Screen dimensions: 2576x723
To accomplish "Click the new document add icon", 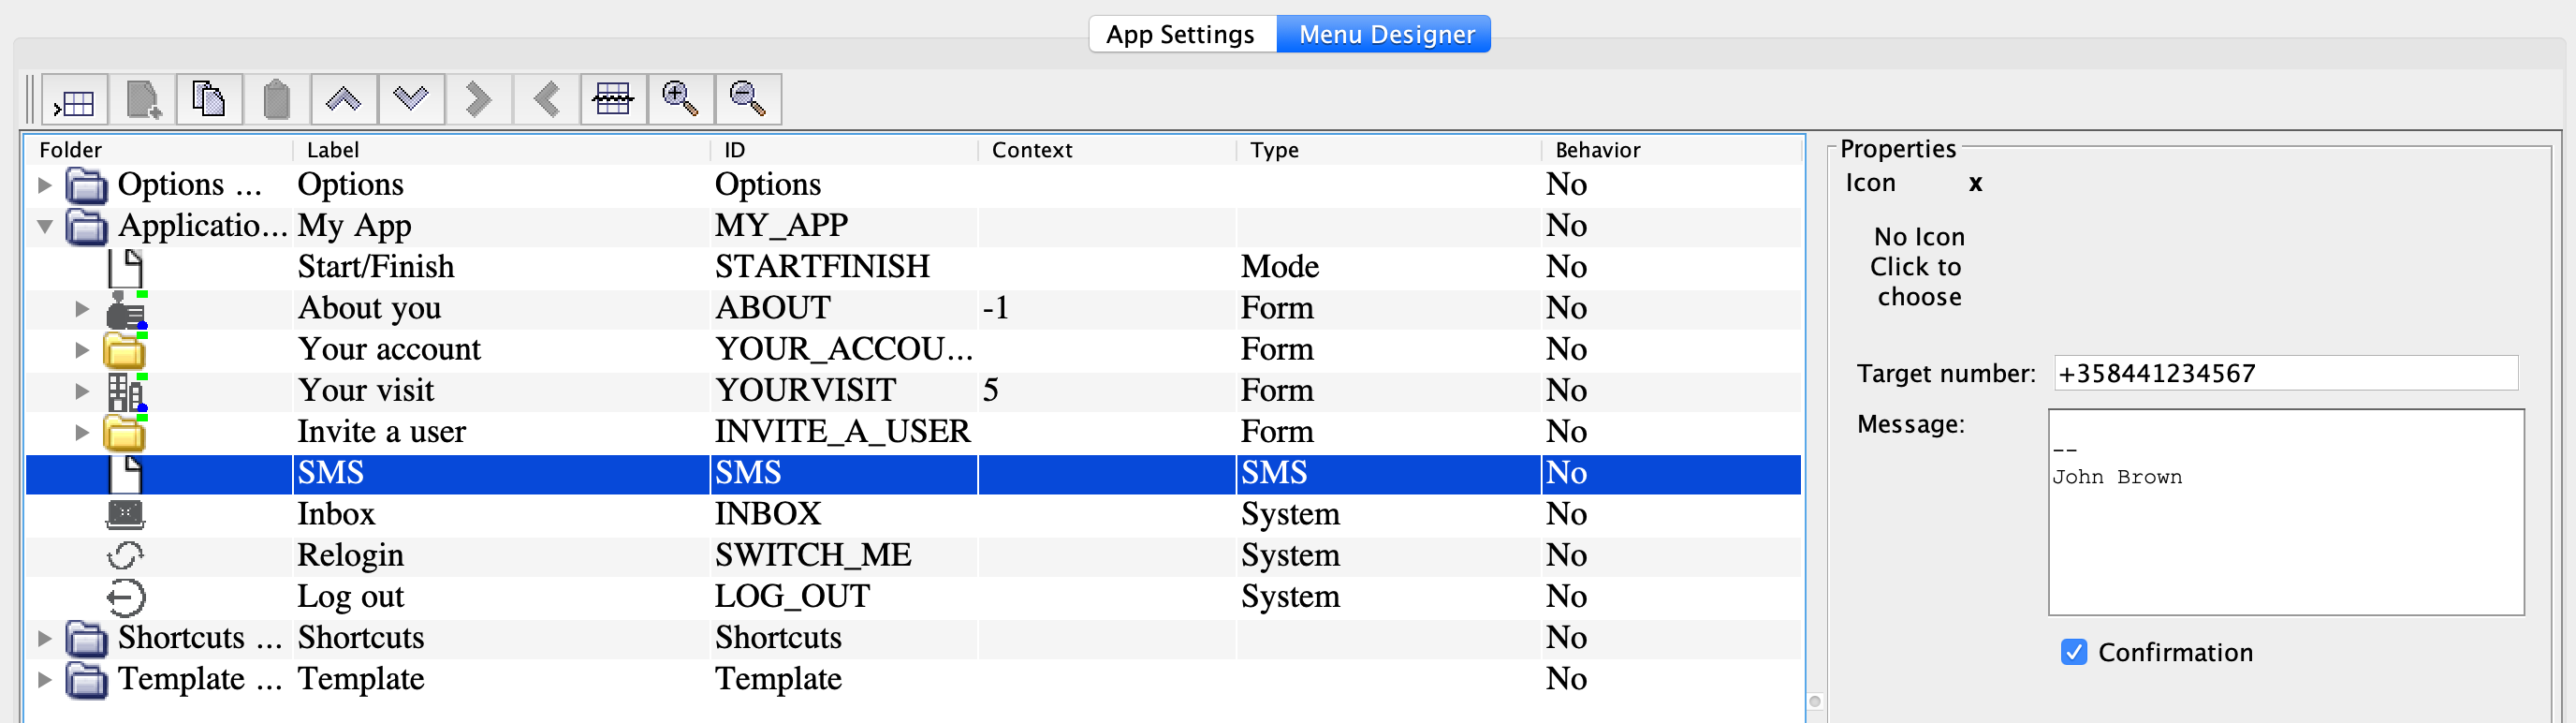I will [143, 100].
